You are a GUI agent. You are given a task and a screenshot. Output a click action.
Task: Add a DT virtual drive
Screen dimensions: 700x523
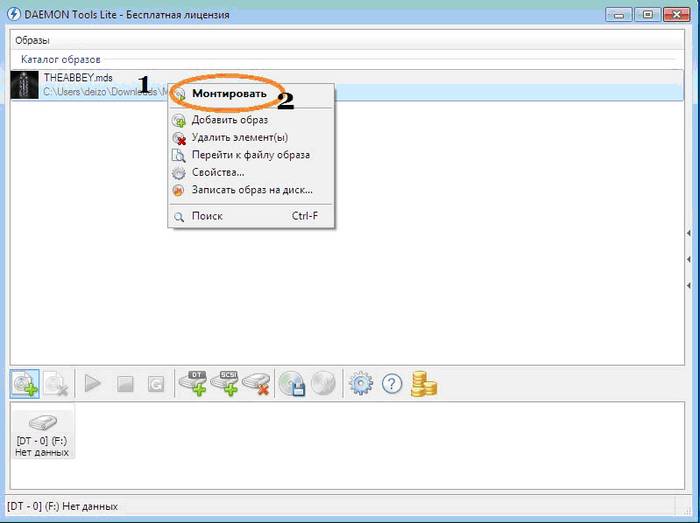(x=193, y=383)
